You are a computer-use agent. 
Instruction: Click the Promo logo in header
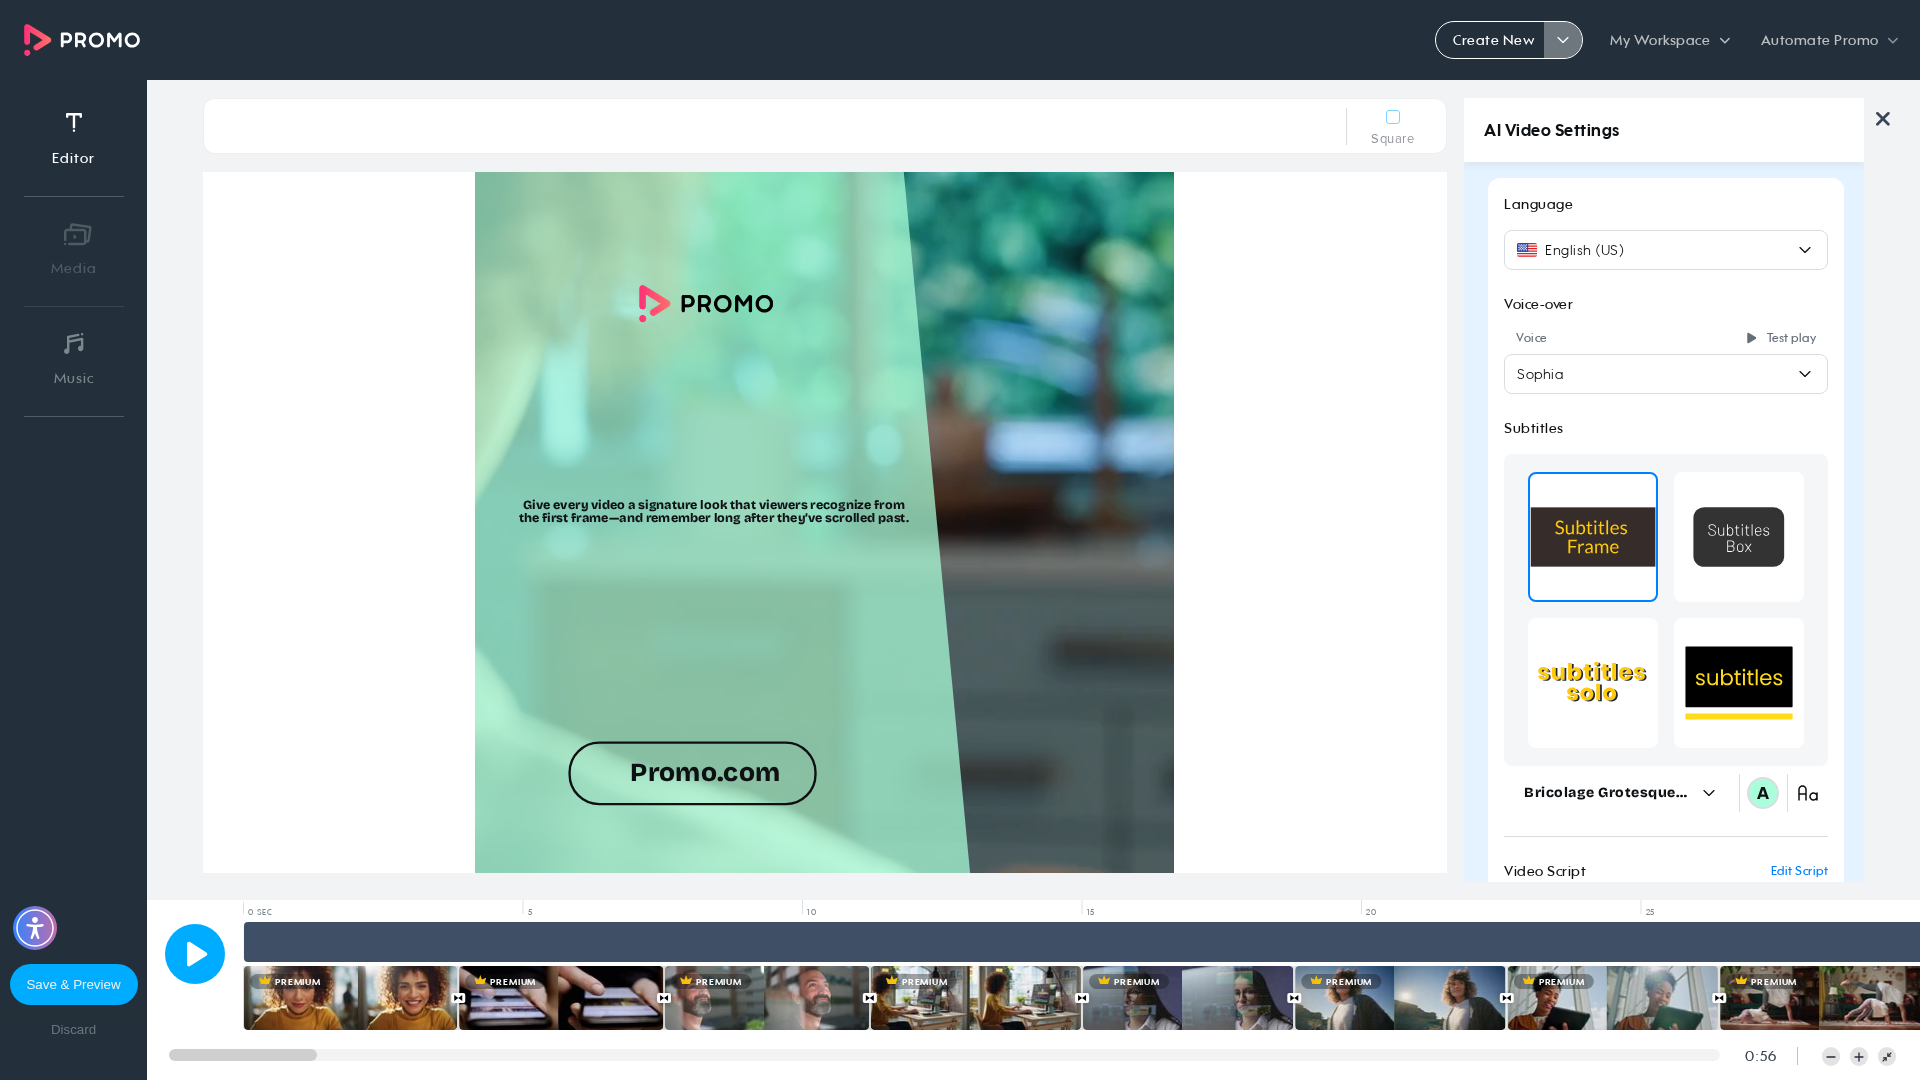click(82, 40)
